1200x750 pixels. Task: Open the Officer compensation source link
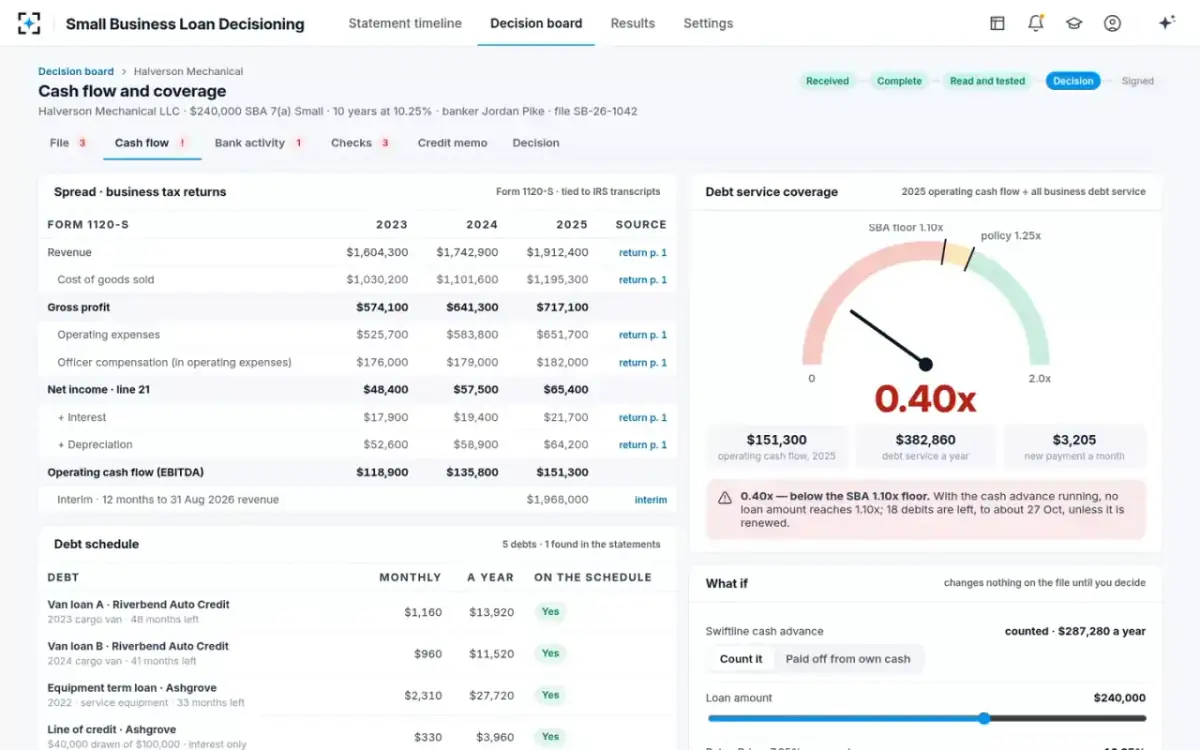643,363
